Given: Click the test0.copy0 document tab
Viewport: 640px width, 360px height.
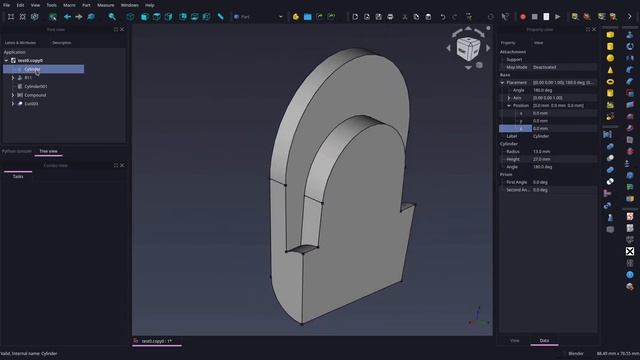Looking at the screenshot, I should (x=157, y=341).
